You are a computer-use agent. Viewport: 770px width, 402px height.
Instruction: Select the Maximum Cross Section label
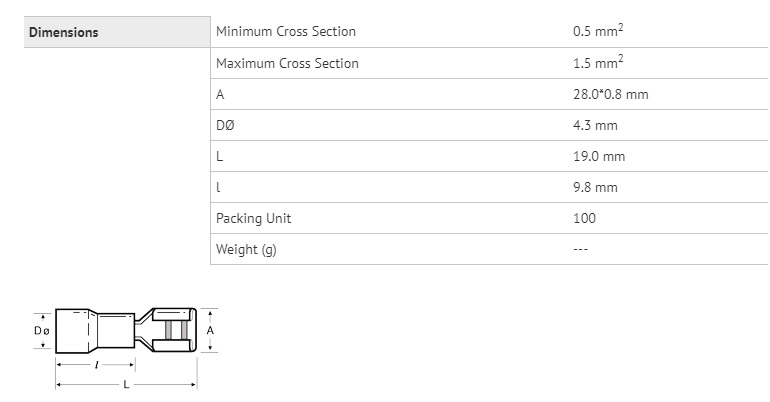click(x=287, y=63)
